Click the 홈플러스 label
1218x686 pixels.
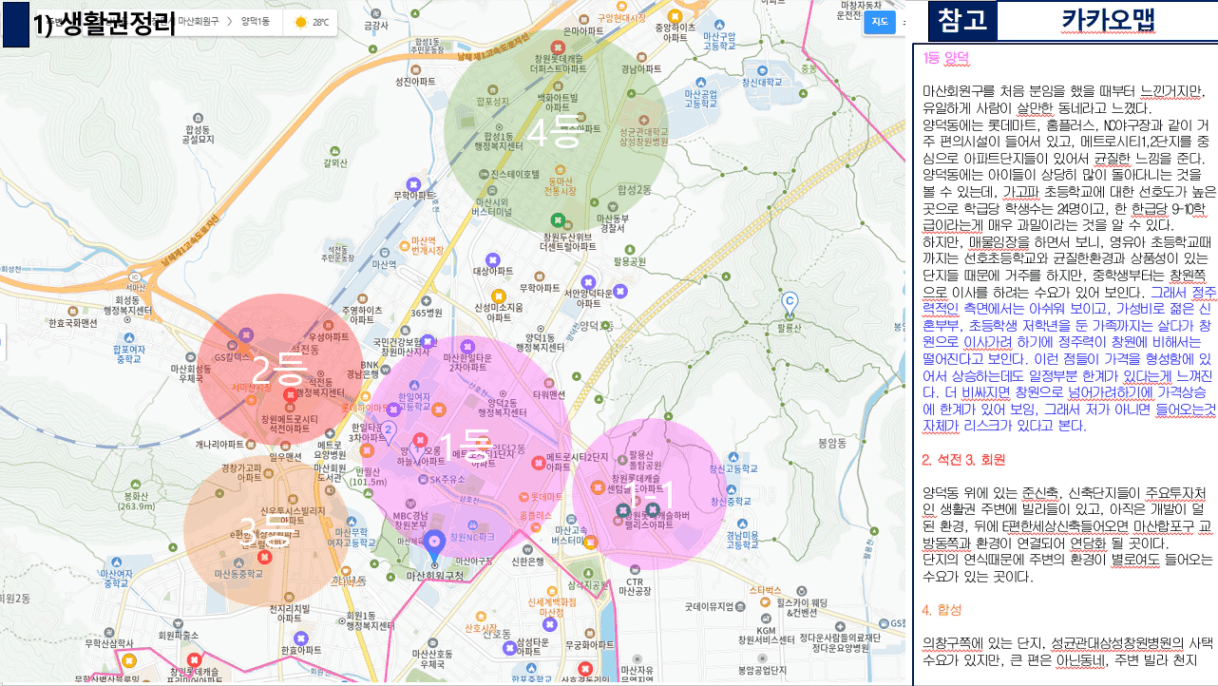[535, 514]
